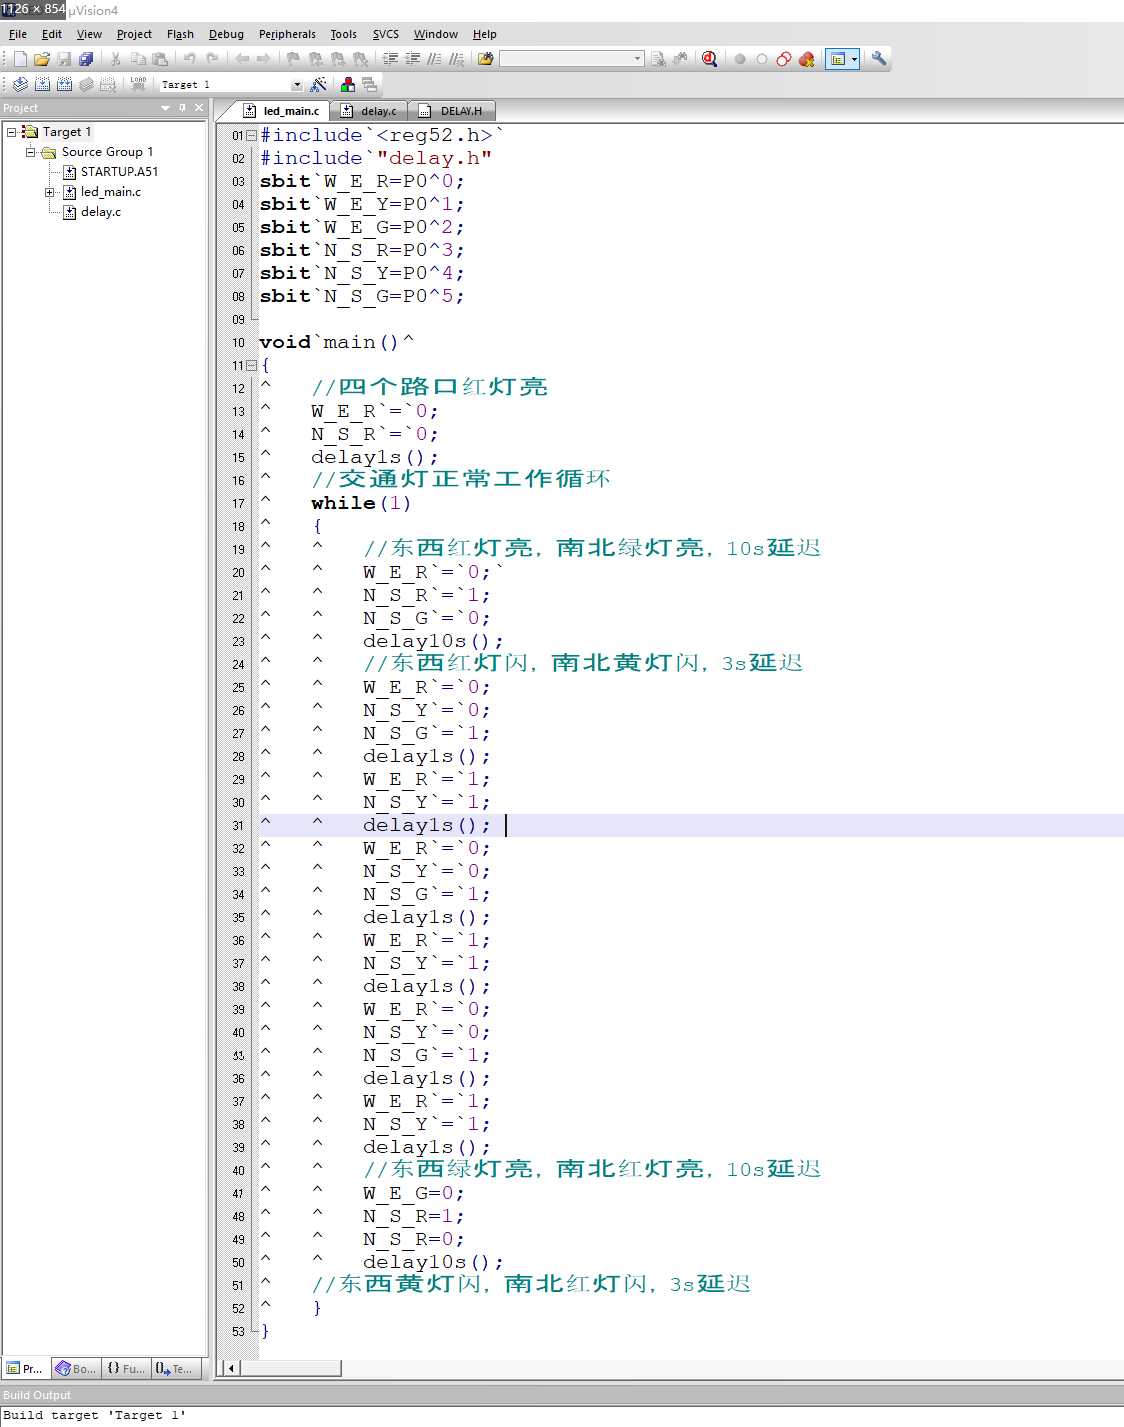The image size is (1124, 1427).
Task: Build target files icon
Action: click(42, 84)
